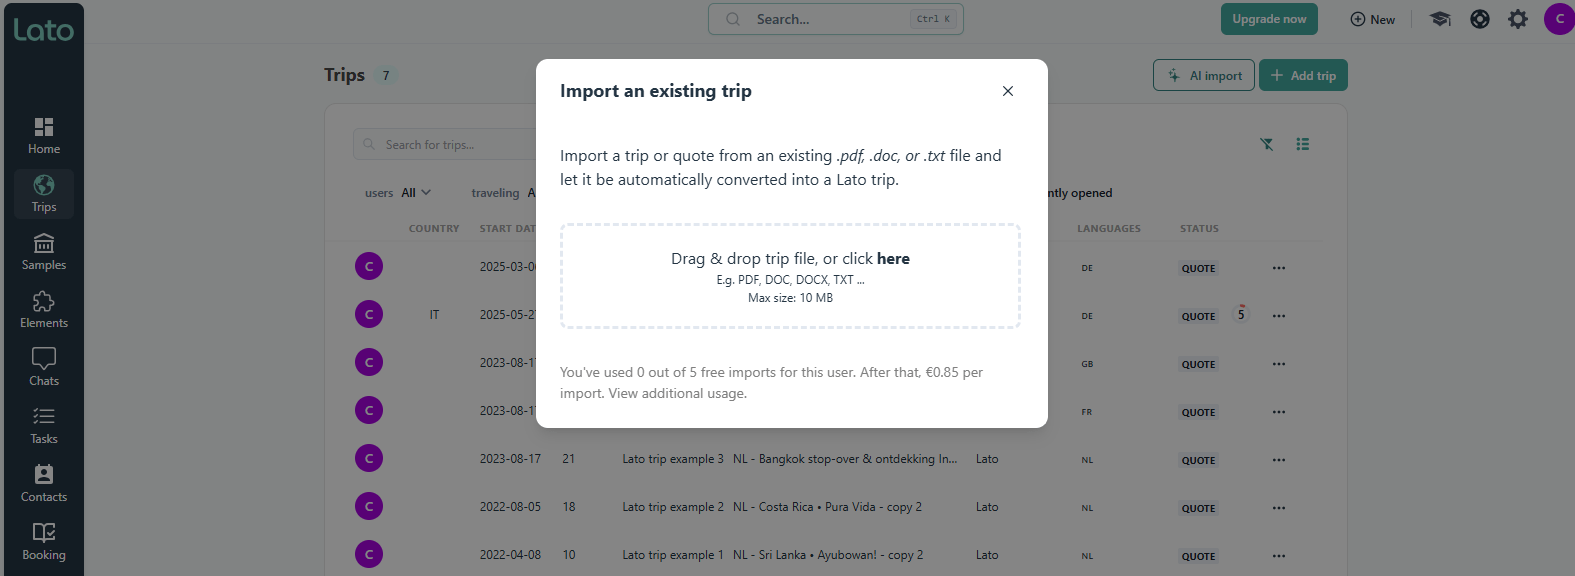Click the graduation cap academy icon
1575x576 pixels.
pyautogui.click(x=1440, y=19)
